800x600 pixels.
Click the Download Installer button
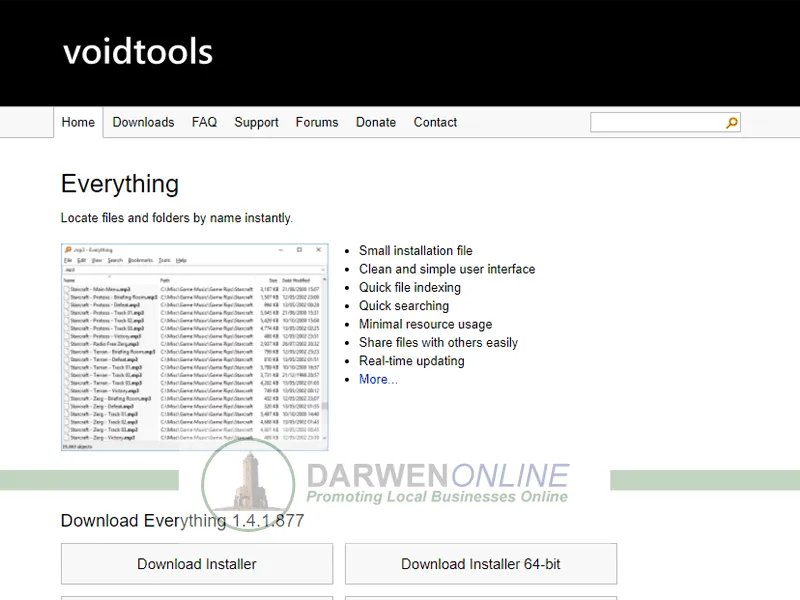tap(196, 563)
